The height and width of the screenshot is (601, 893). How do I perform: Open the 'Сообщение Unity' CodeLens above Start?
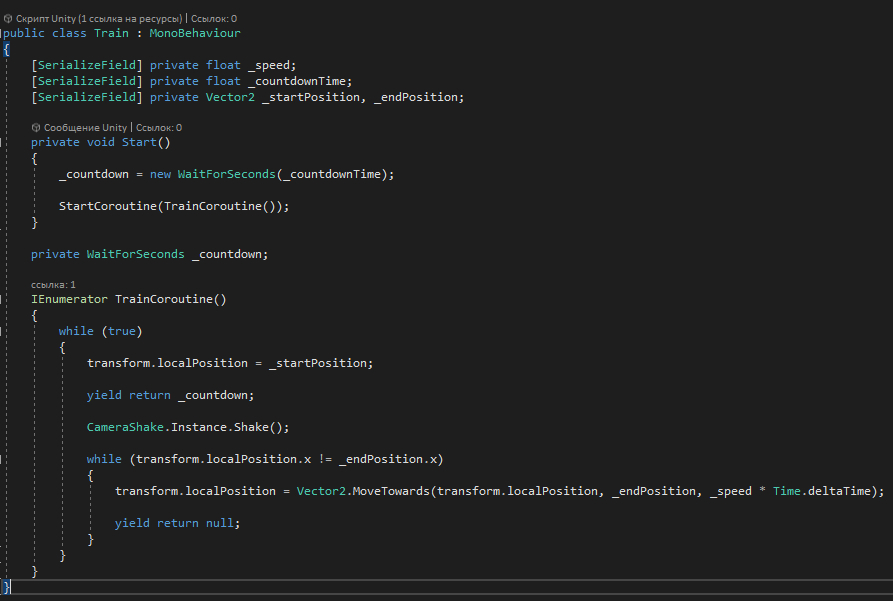[85, 127]
